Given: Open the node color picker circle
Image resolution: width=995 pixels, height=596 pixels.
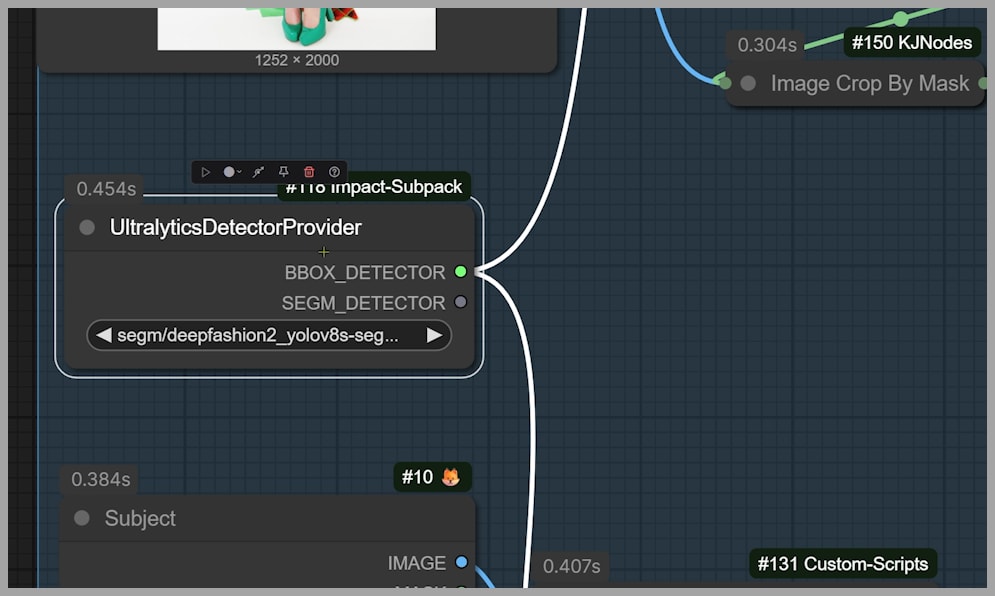Looking at the screenshot, I should [x=229, y=172].
